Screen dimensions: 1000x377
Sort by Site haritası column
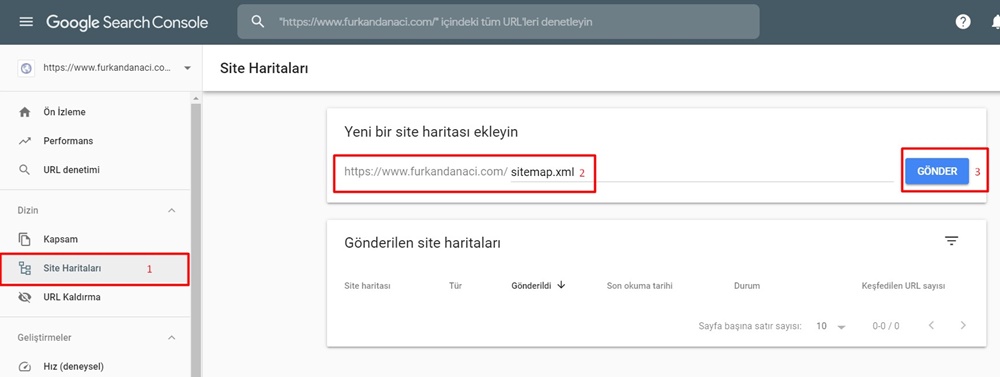click(367, 286)
